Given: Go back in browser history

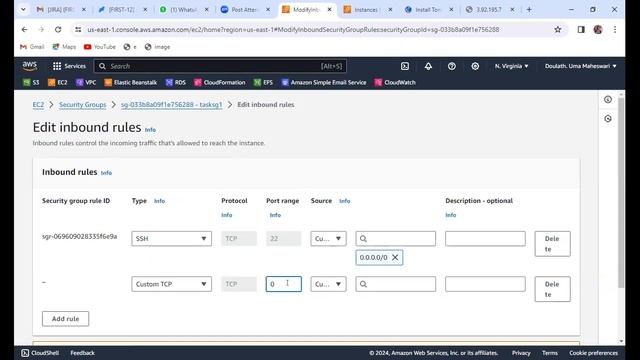Looking at the screenshot, I should click(24, 29).
